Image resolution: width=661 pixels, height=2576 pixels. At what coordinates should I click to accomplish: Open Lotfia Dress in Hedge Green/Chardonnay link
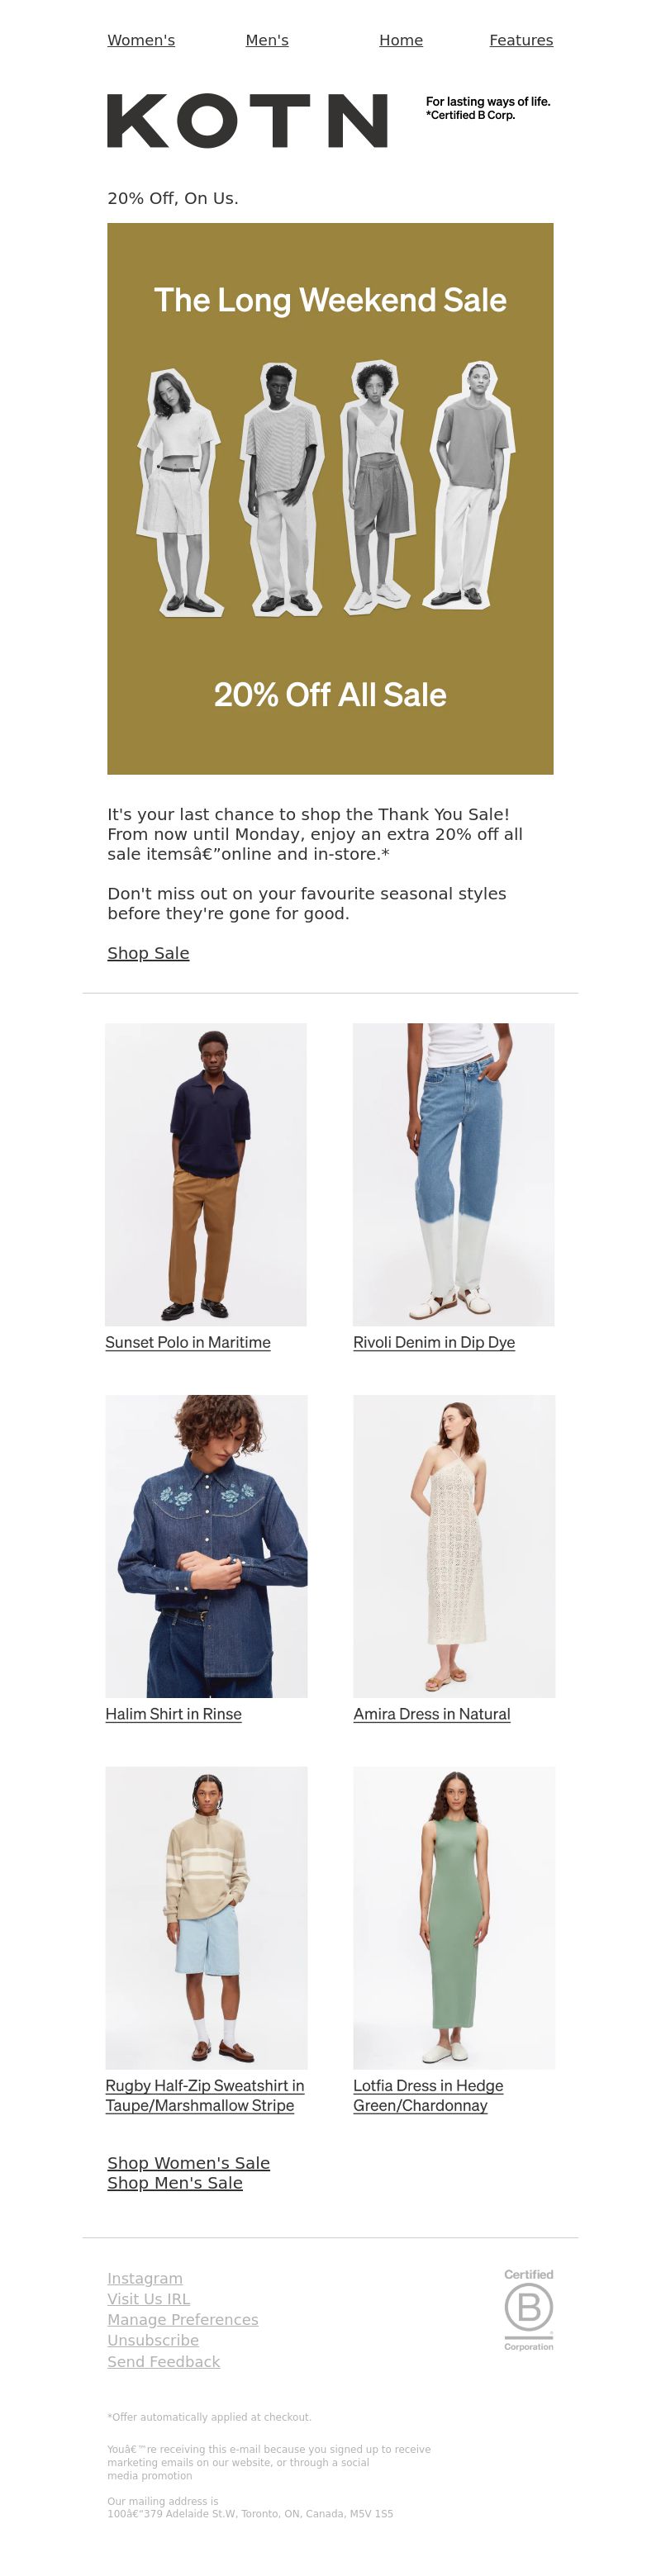(428, 2095)
